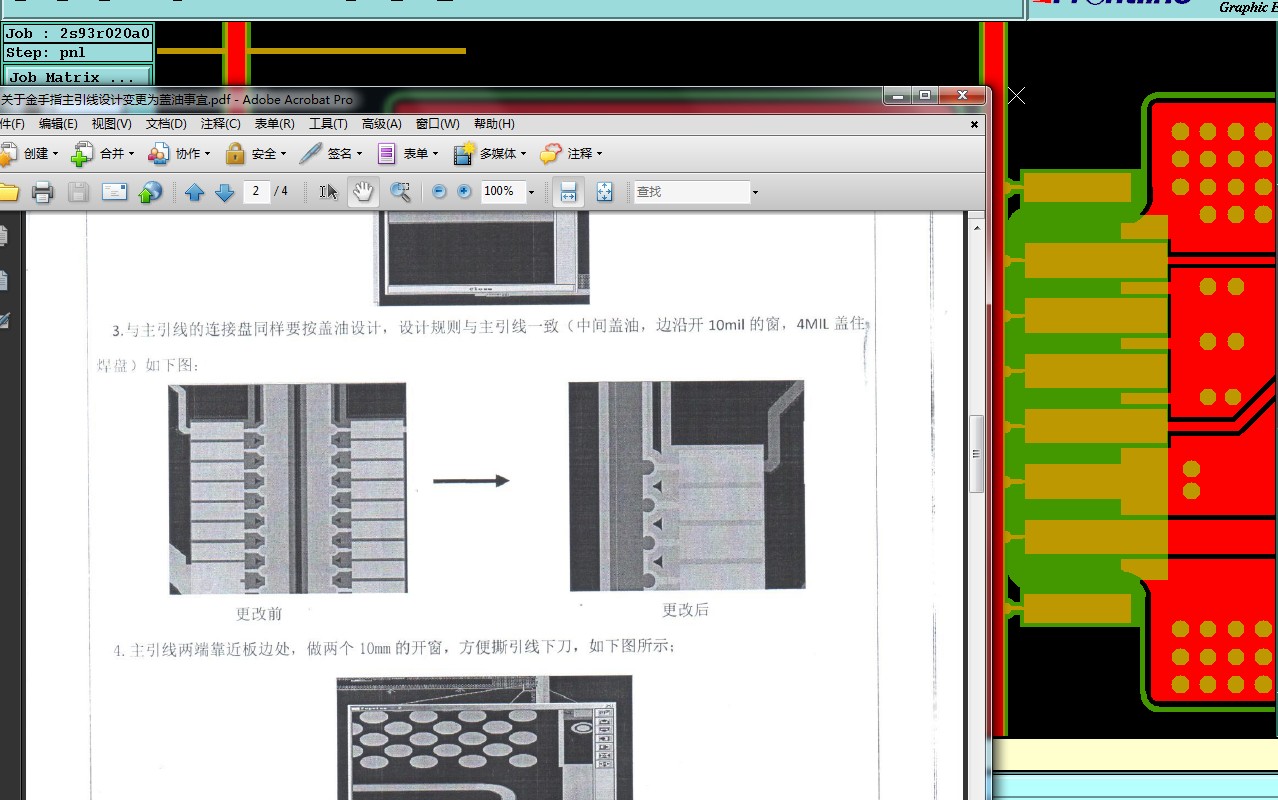Enable scrolling page fit-width mode

click(568, 192)
